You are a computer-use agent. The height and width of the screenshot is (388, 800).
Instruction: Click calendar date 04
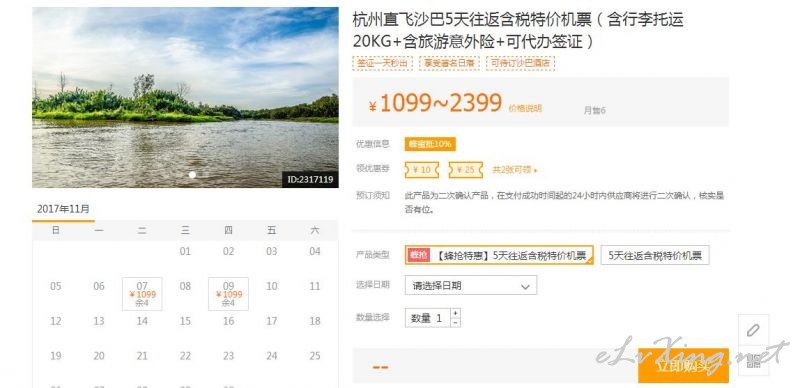[x=315, y=251]
